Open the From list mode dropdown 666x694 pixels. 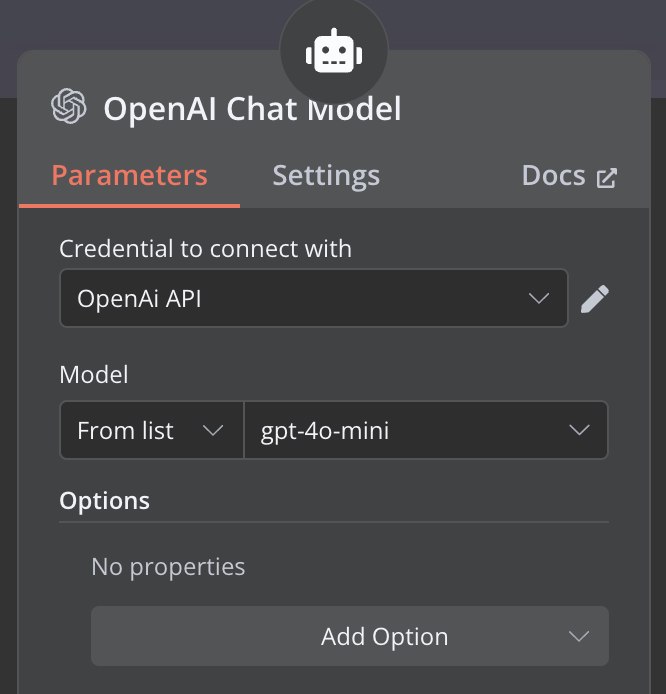152,430
